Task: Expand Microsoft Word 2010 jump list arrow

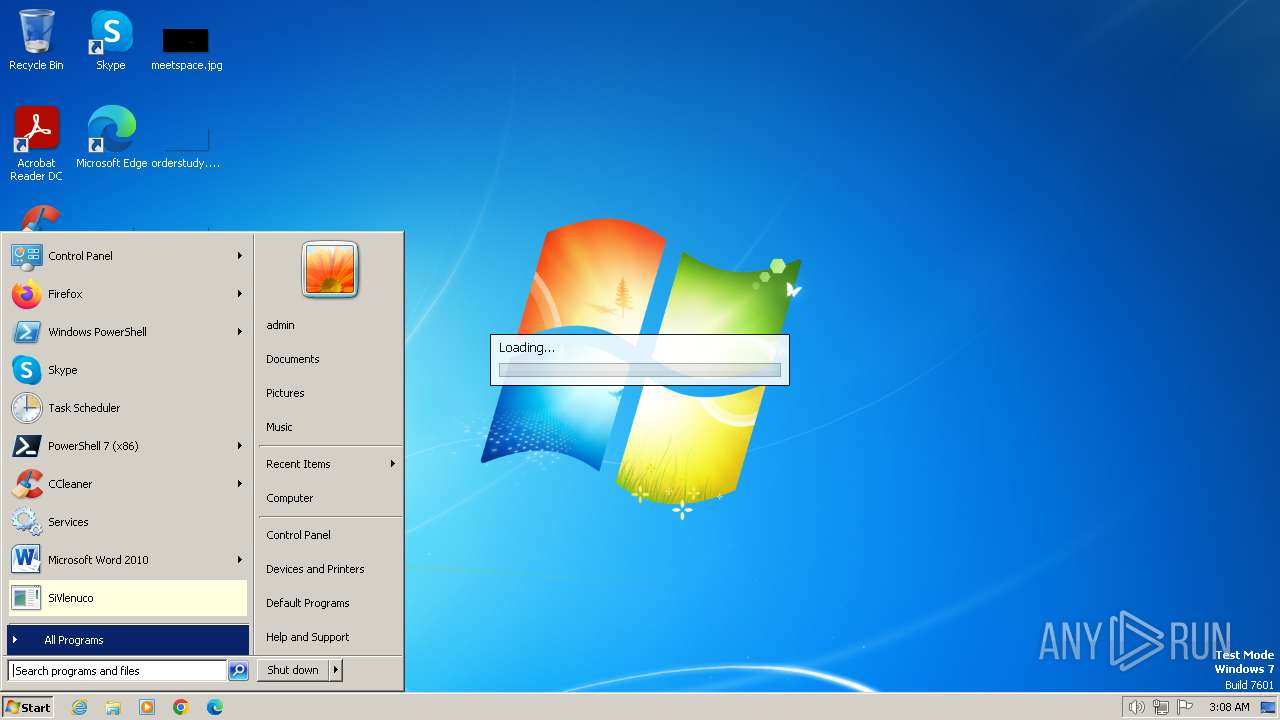Action: (x=240, y=560)
